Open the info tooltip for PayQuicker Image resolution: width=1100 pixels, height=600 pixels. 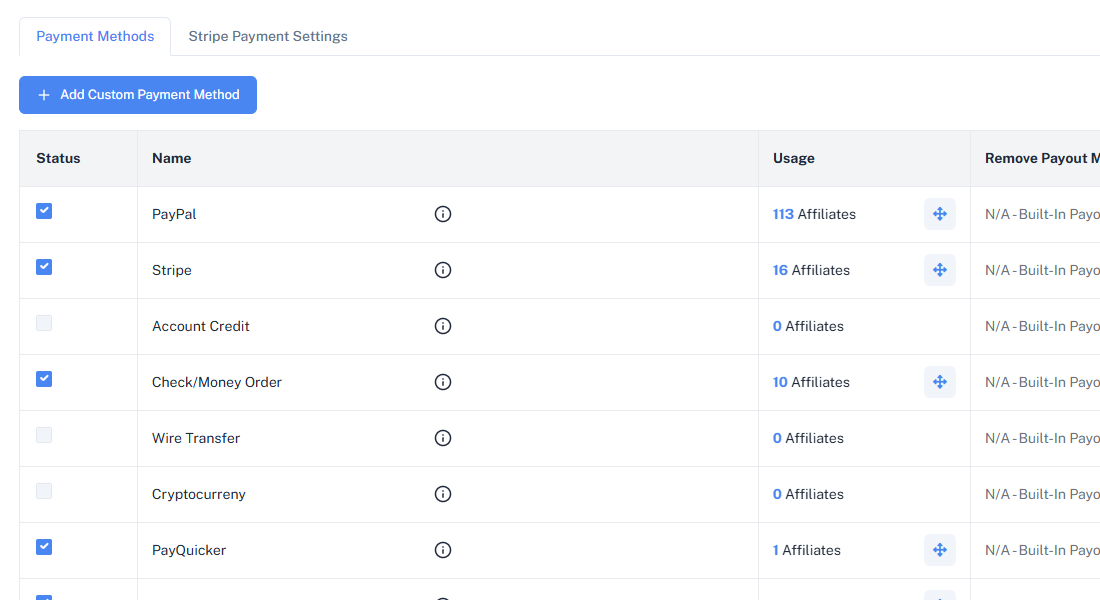click(443, 549)
